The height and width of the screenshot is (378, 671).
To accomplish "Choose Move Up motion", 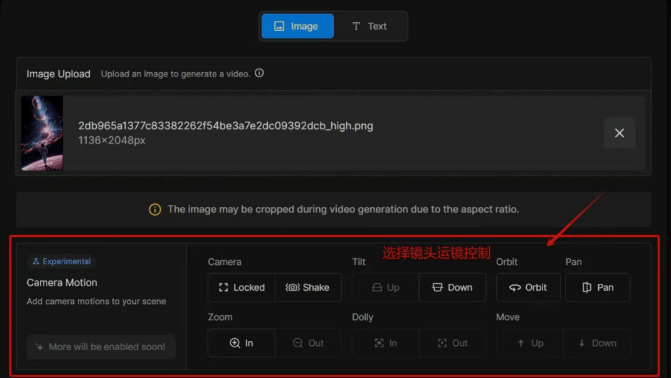I will pyautogui.click(x=530, y=343).
